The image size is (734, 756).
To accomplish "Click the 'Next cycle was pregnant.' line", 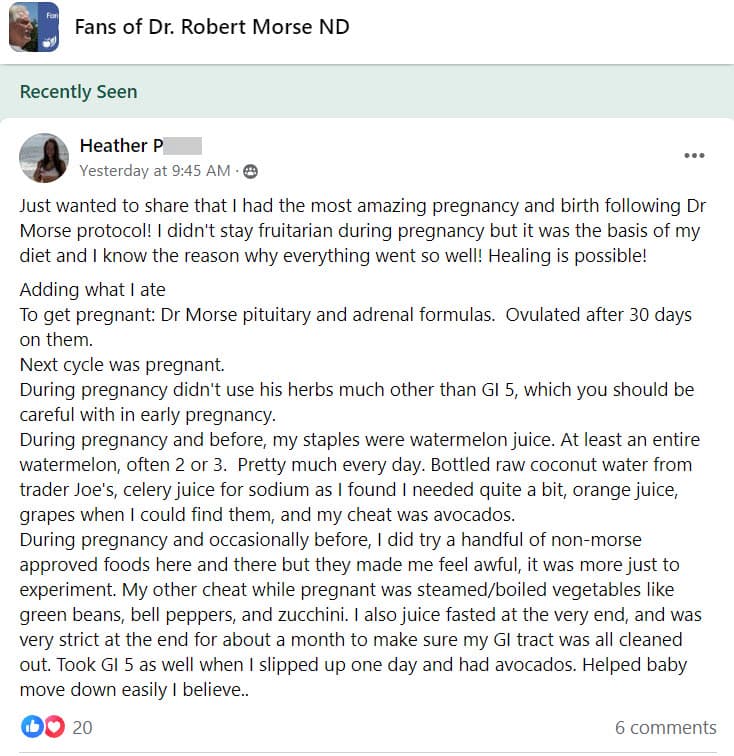I will 108,364.
